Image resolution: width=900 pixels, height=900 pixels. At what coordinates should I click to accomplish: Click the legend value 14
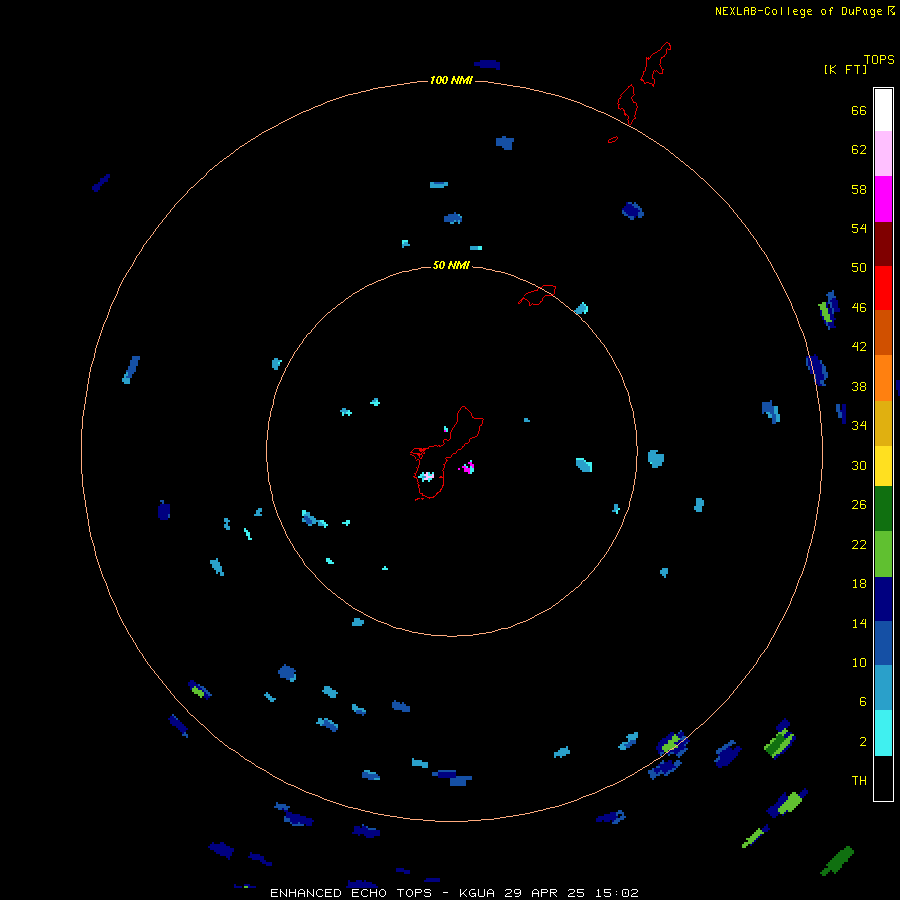(x=859, y=624)
